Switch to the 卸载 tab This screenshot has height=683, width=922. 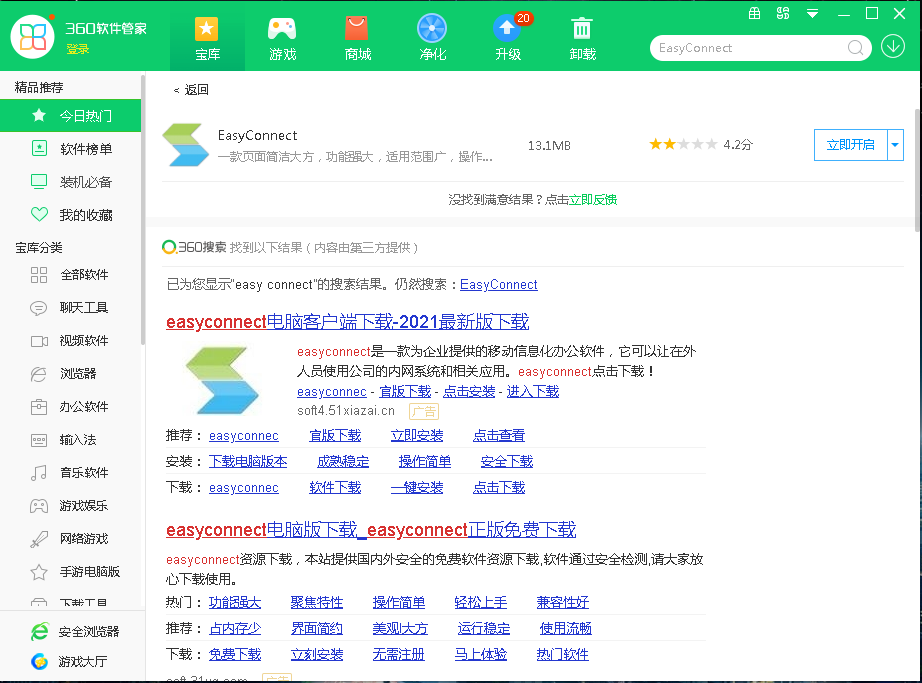click(583, 39)
